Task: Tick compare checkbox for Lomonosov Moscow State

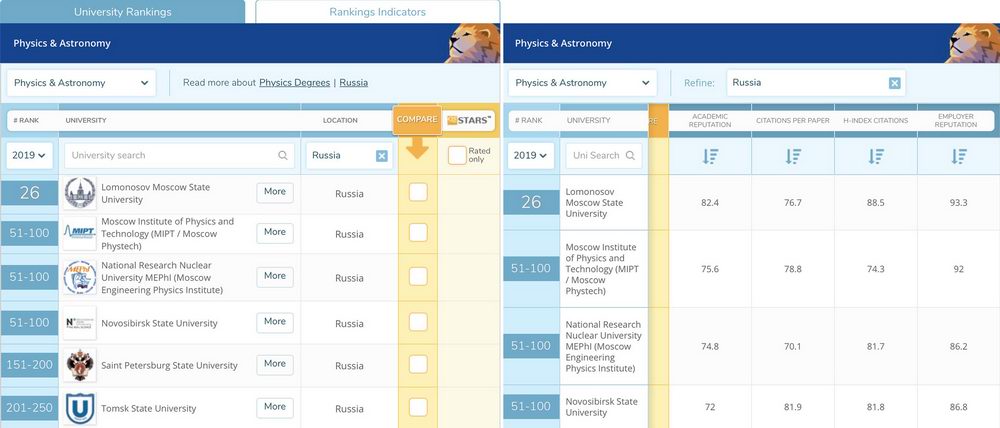Action: pos(418,192)
